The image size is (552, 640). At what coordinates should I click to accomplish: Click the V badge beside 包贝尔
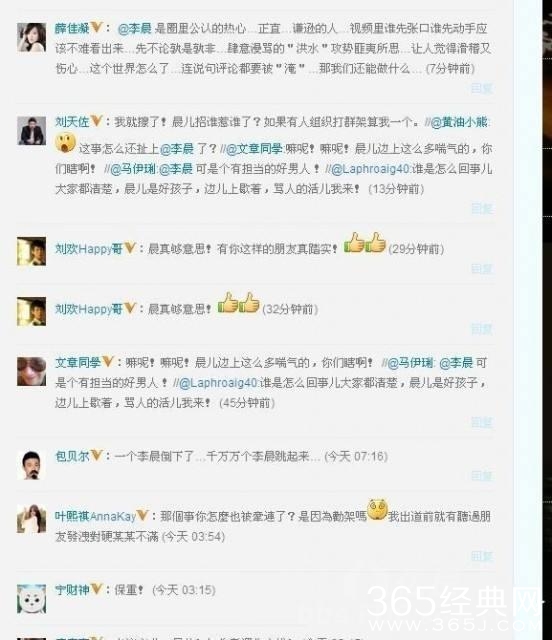96,455
